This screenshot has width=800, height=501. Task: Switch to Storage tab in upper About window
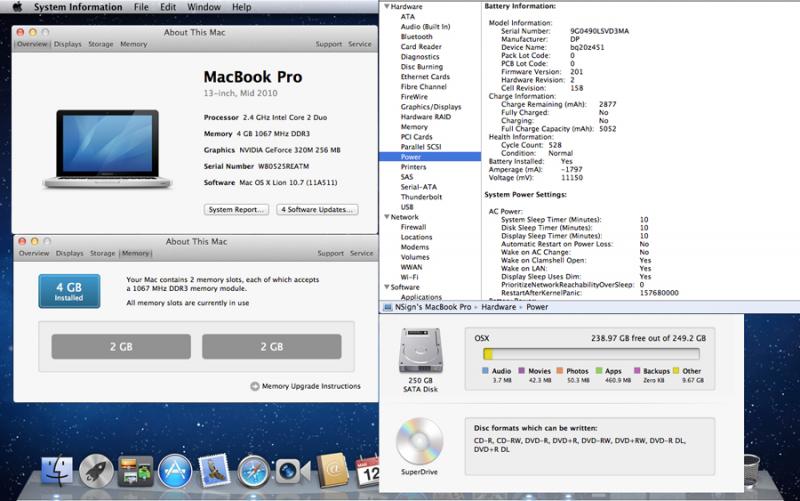pos(101,44)
